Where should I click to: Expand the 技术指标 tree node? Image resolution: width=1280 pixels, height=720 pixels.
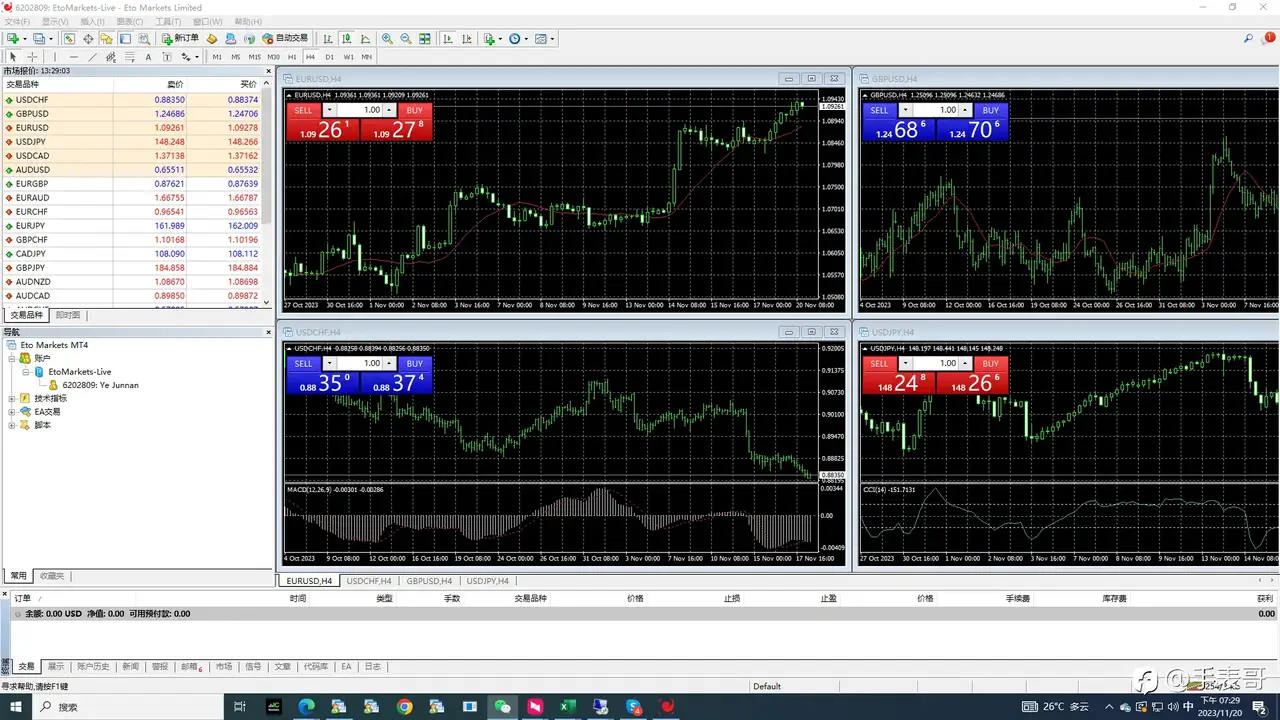pyautogui.click(x=12, y=398)
